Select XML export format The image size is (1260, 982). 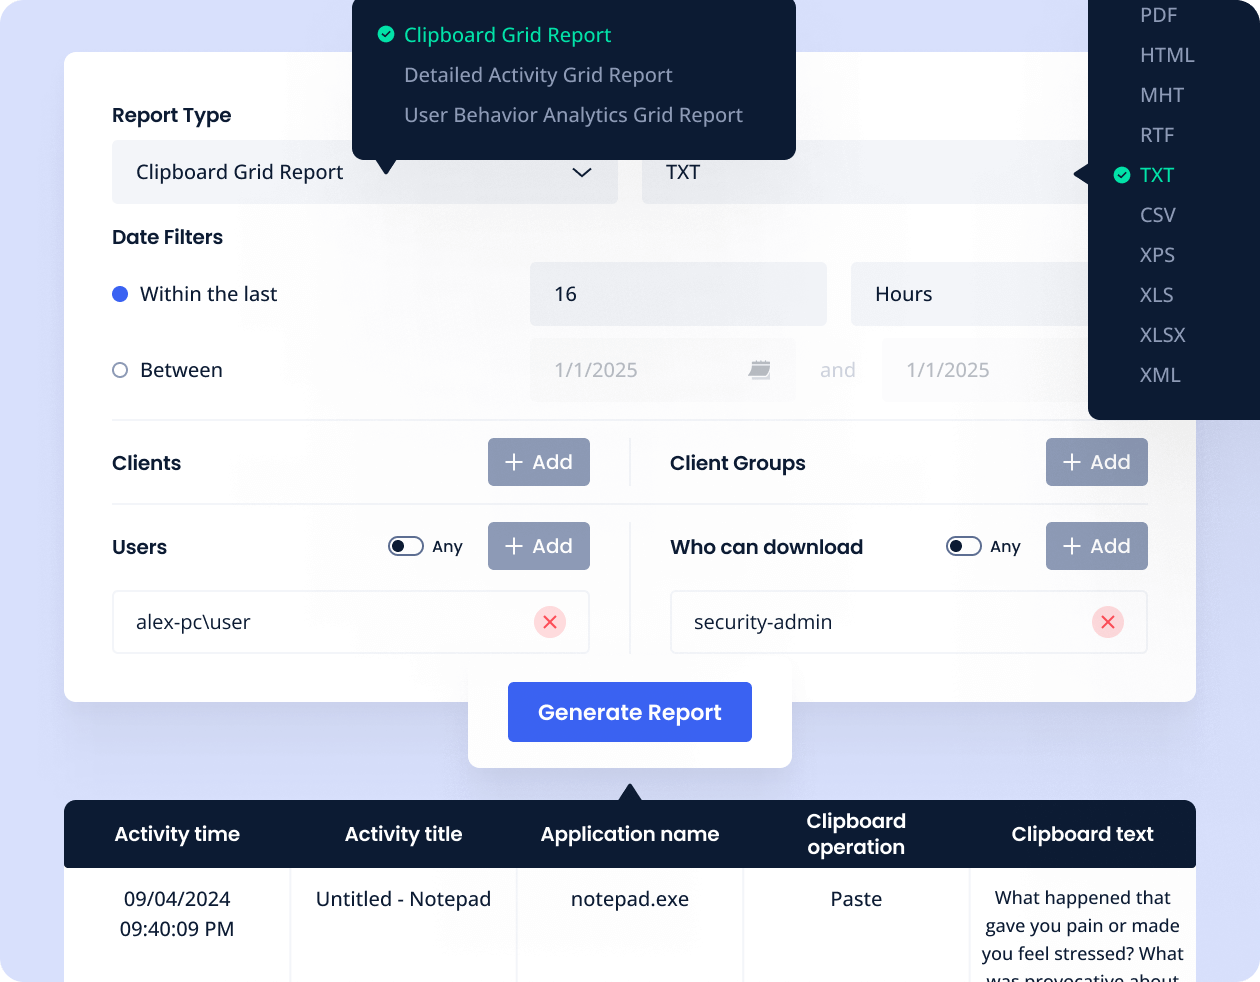1160,375
